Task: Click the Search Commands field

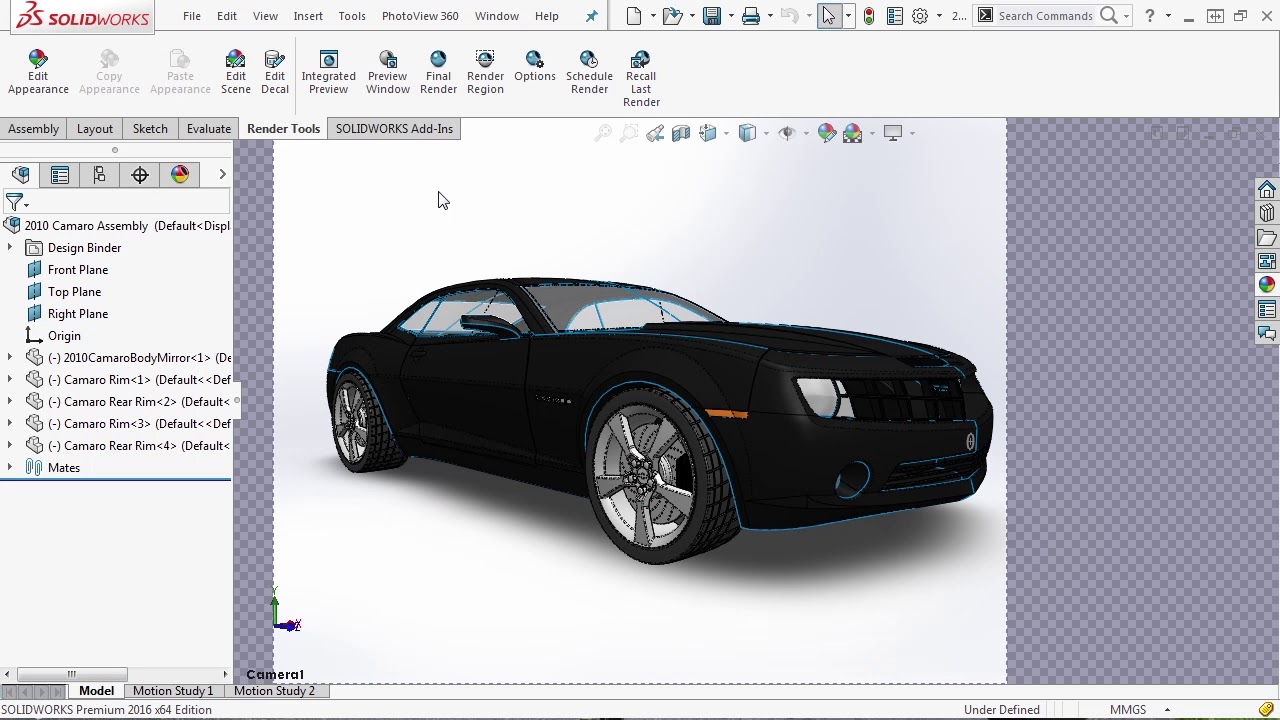Action: coord(1045,16)
